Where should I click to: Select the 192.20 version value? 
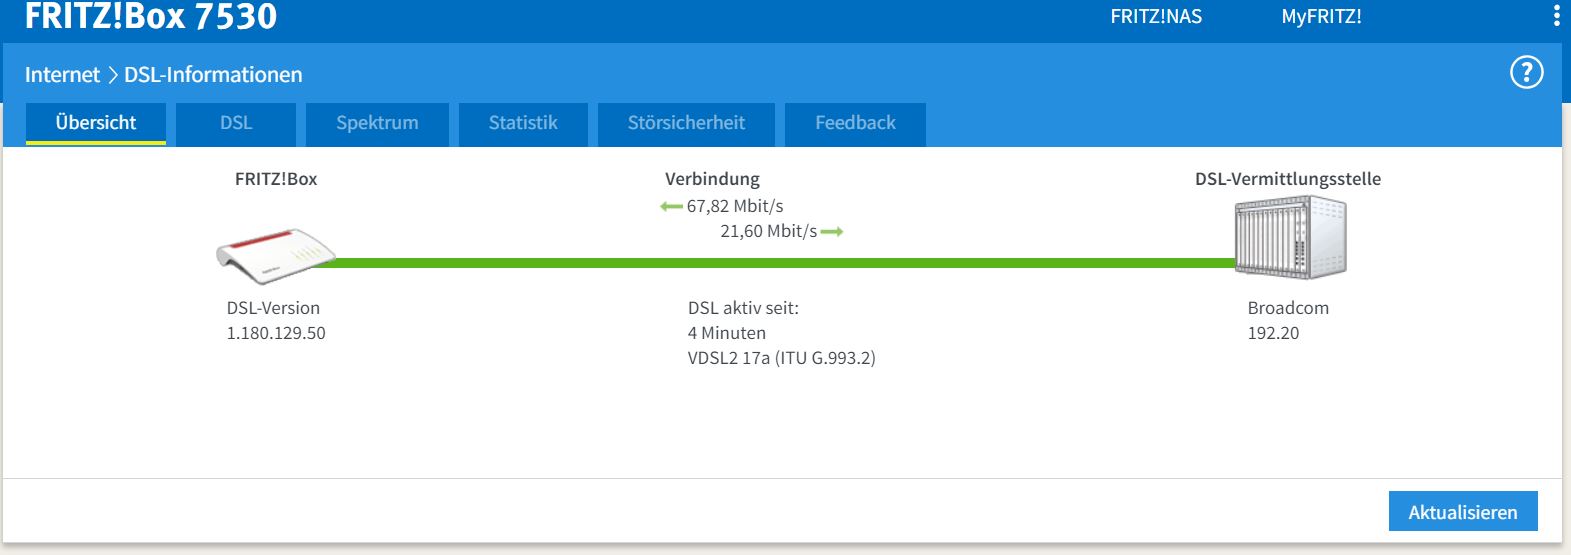pos(1273,333)
